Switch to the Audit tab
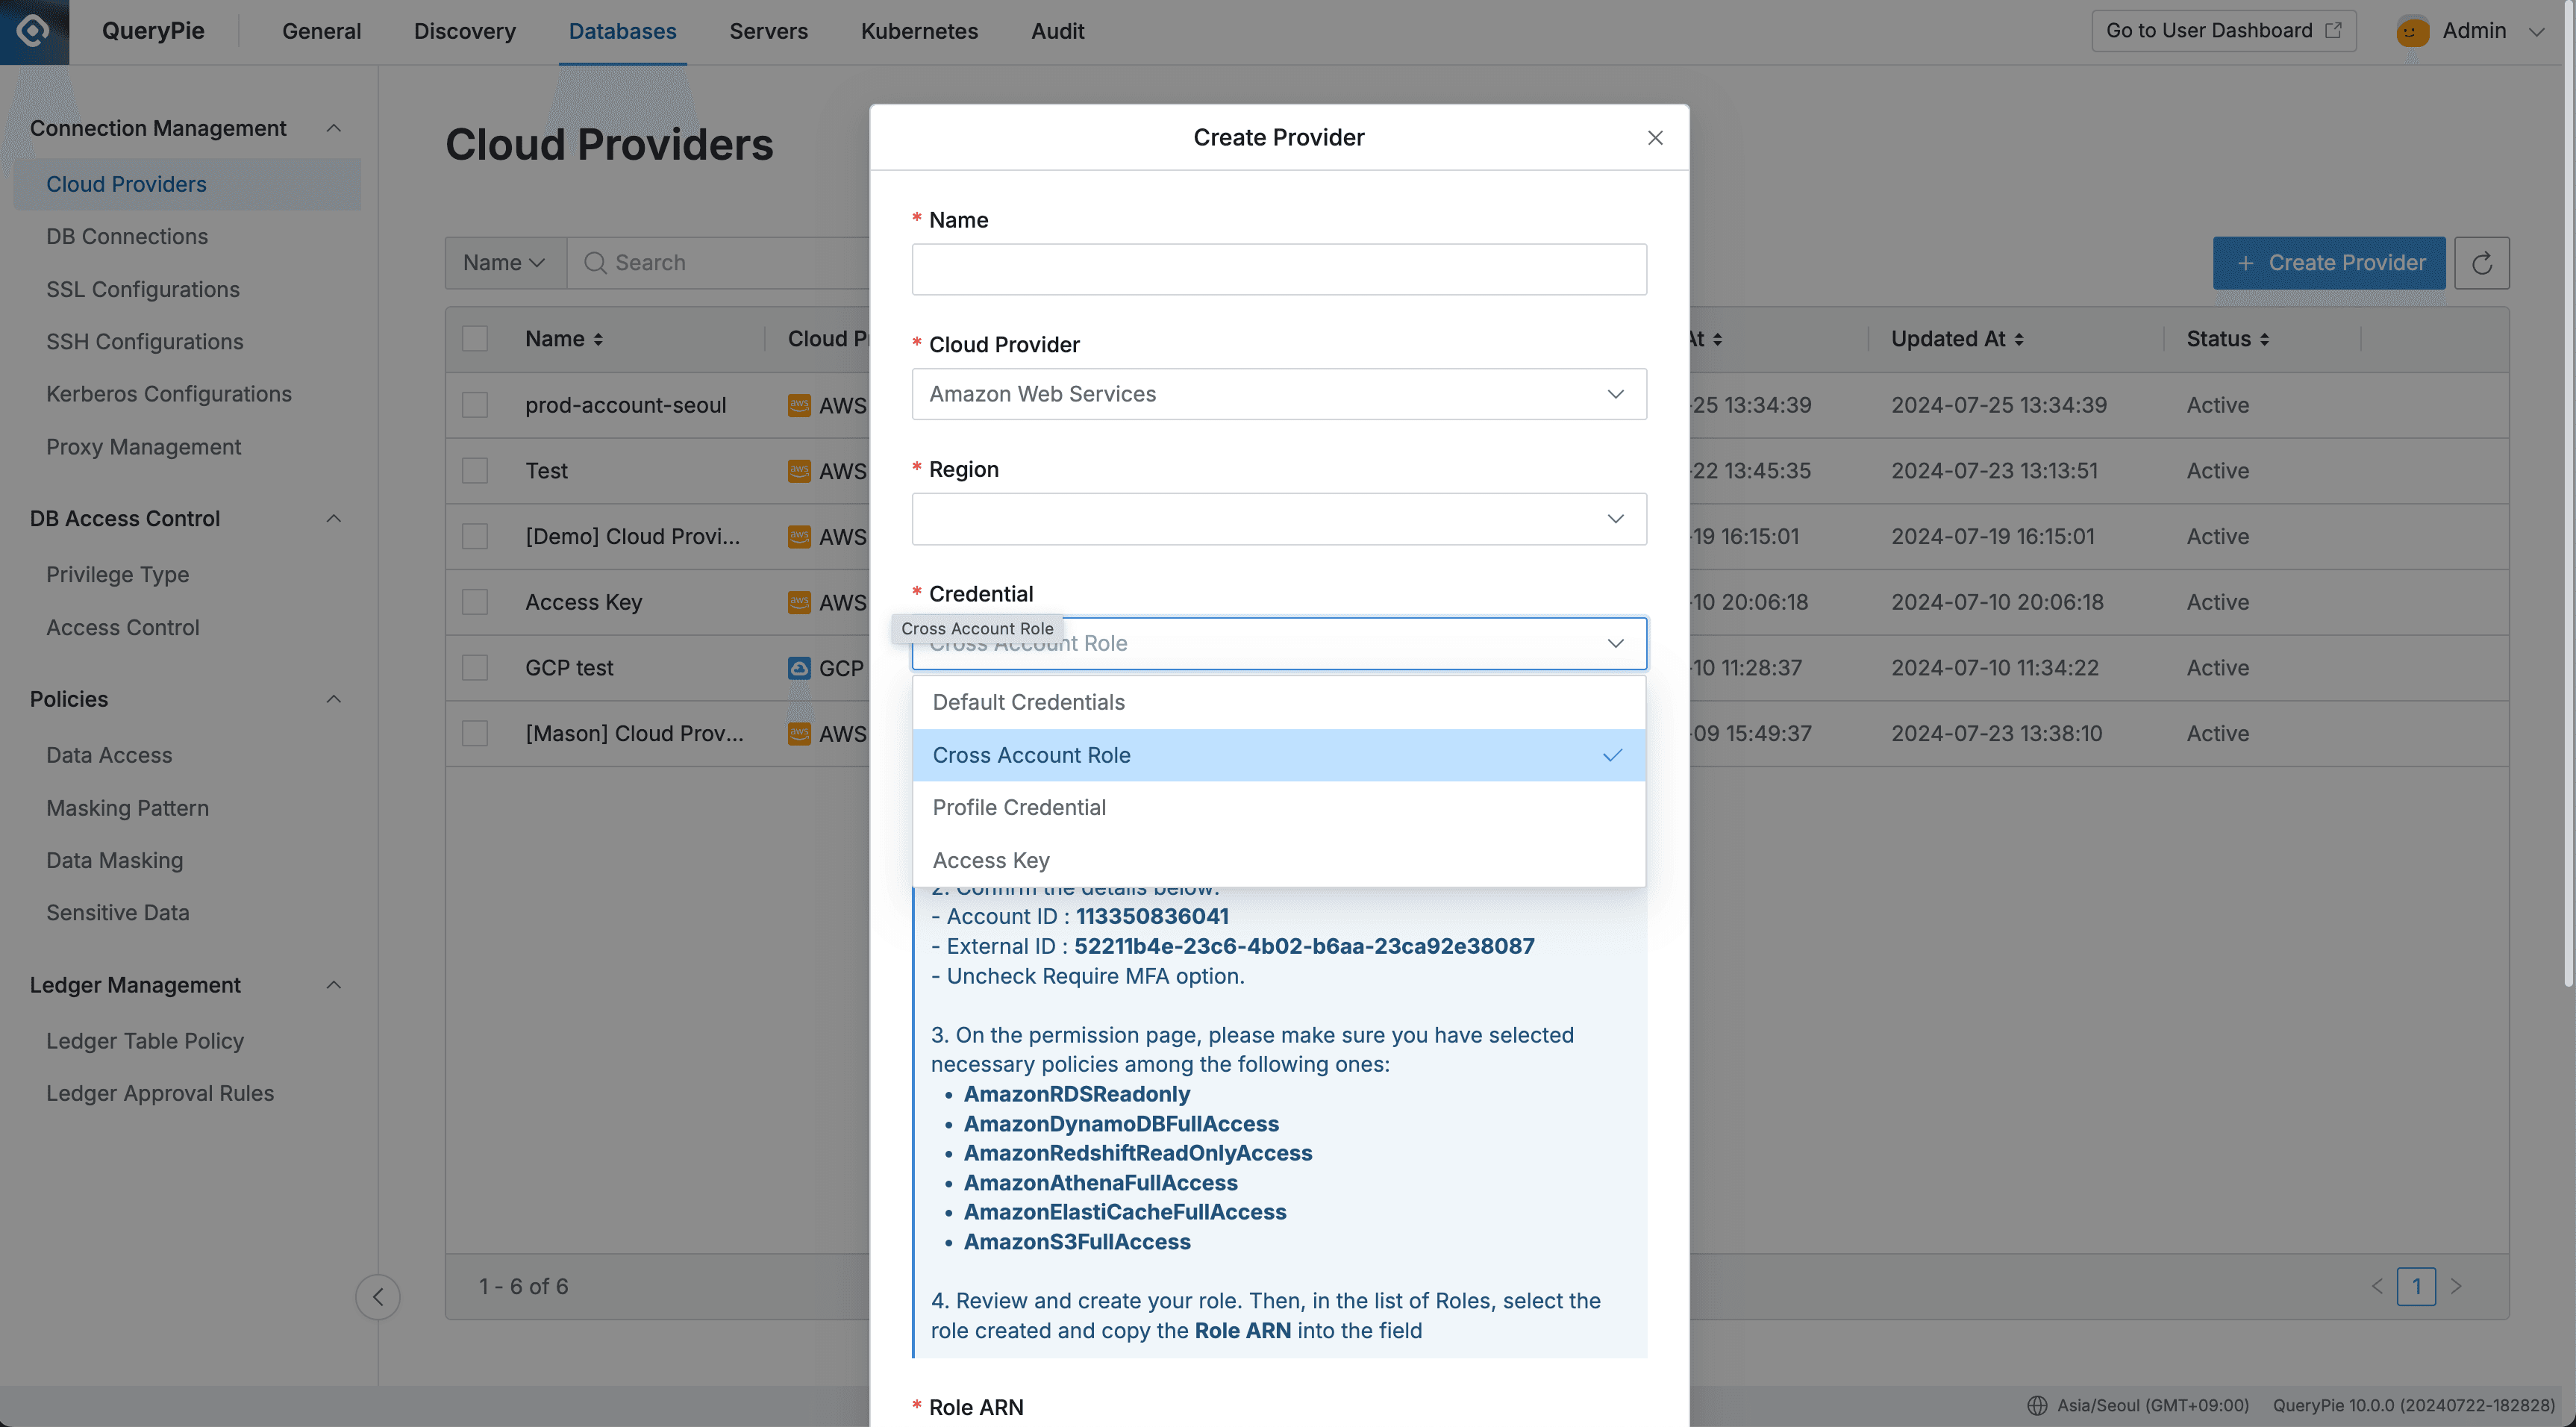2576x1427 pixels. click(x=1057, y=31)
